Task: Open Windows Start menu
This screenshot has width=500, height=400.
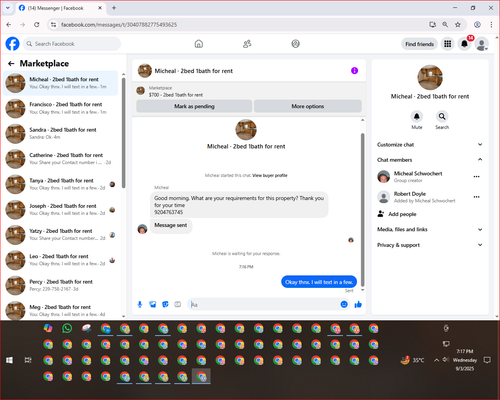Action: coord(9,360)
